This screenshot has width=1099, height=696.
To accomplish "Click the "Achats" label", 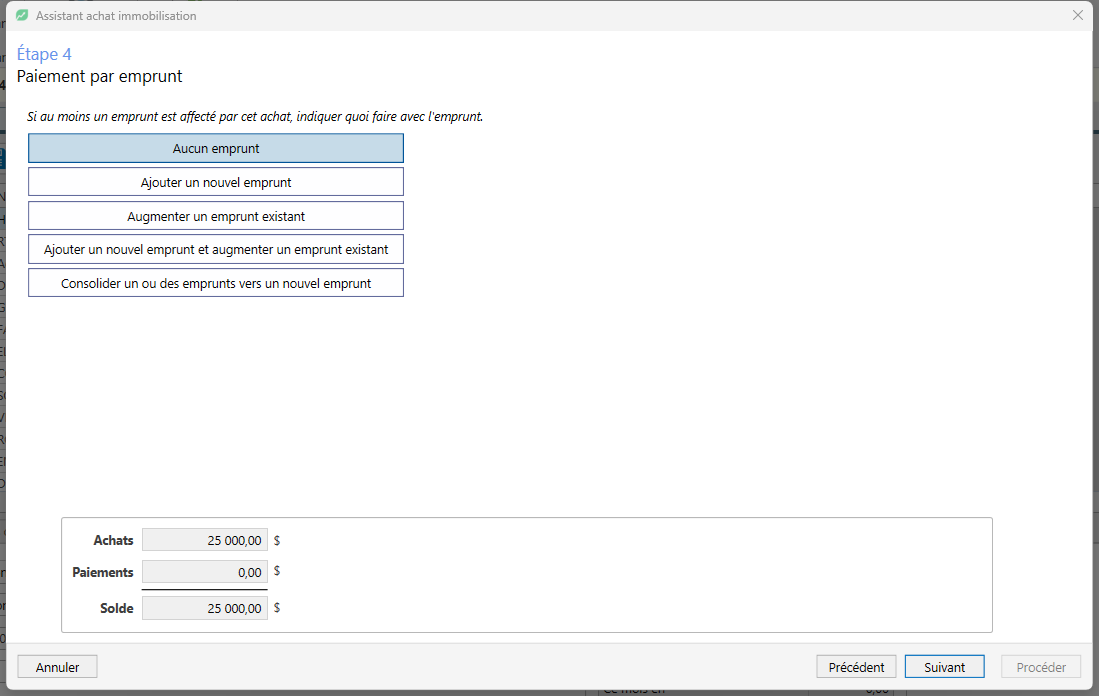I will [x=114, y=540].
